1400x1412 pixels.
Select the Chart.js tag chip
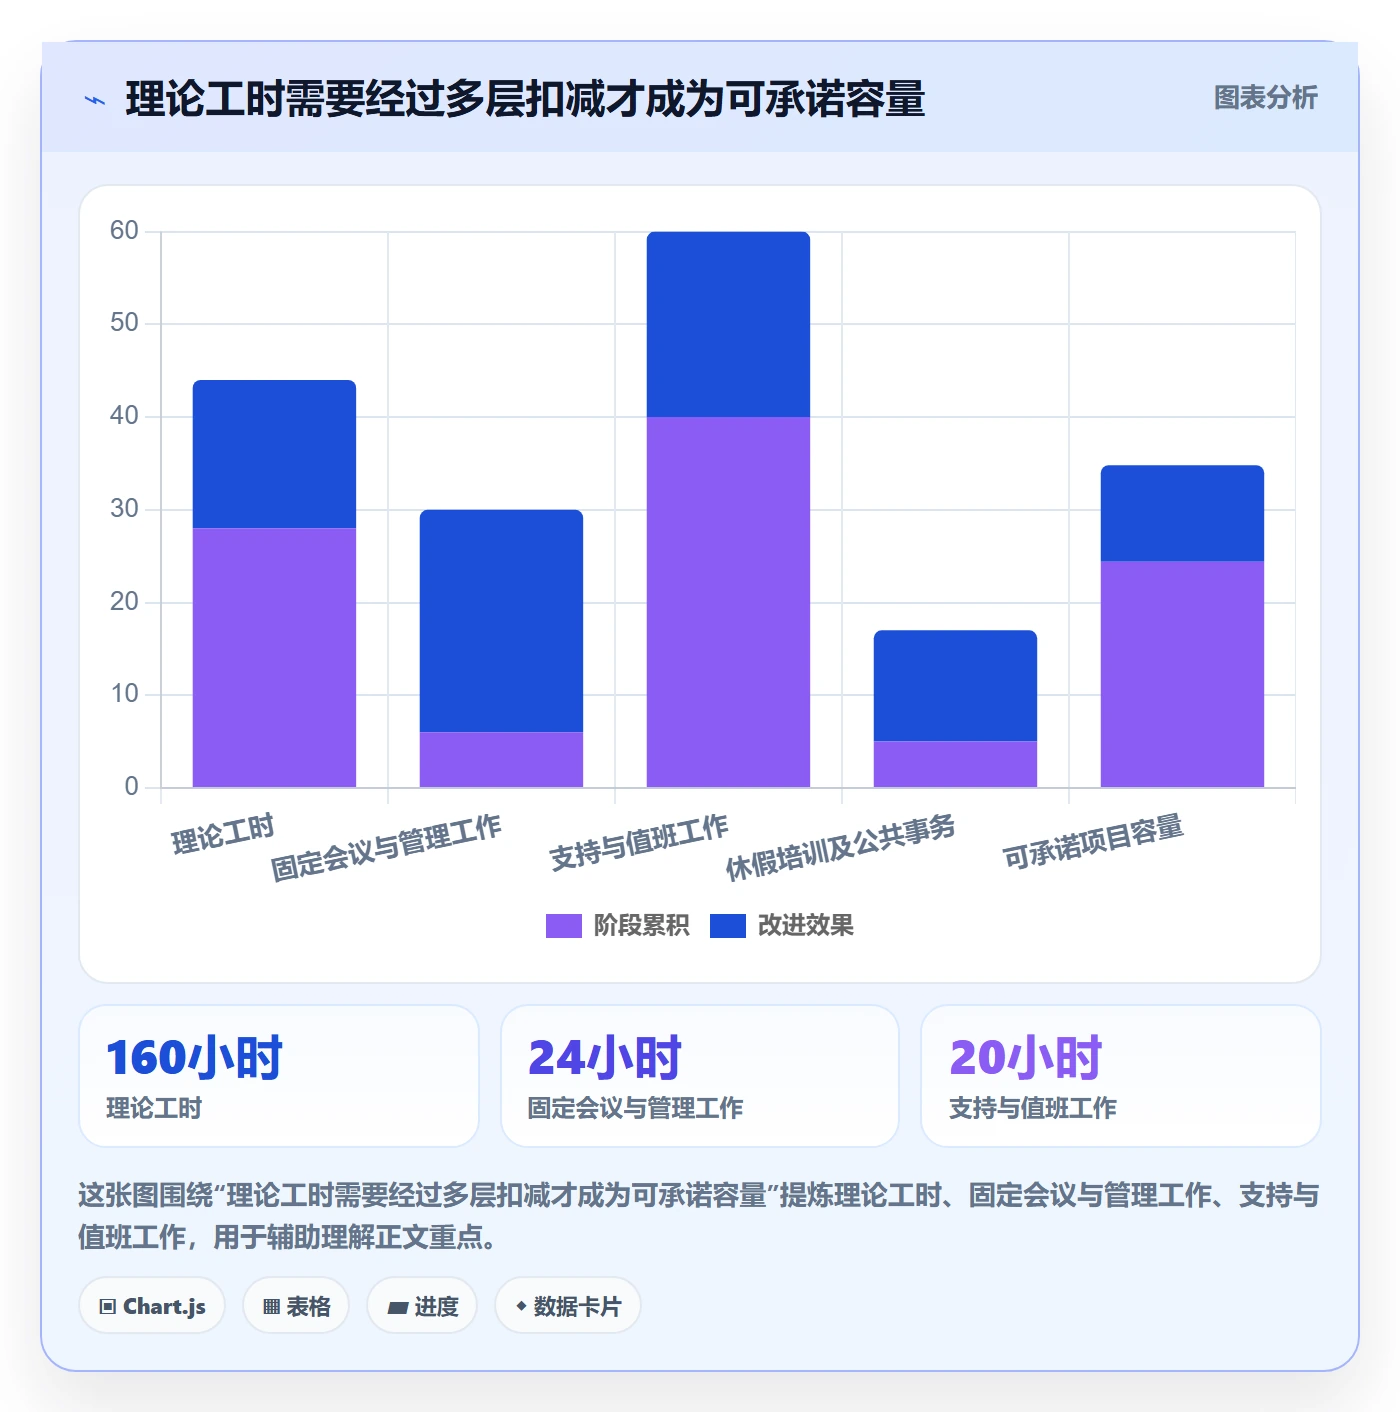pyautogui.click(x=152, y=1306)
